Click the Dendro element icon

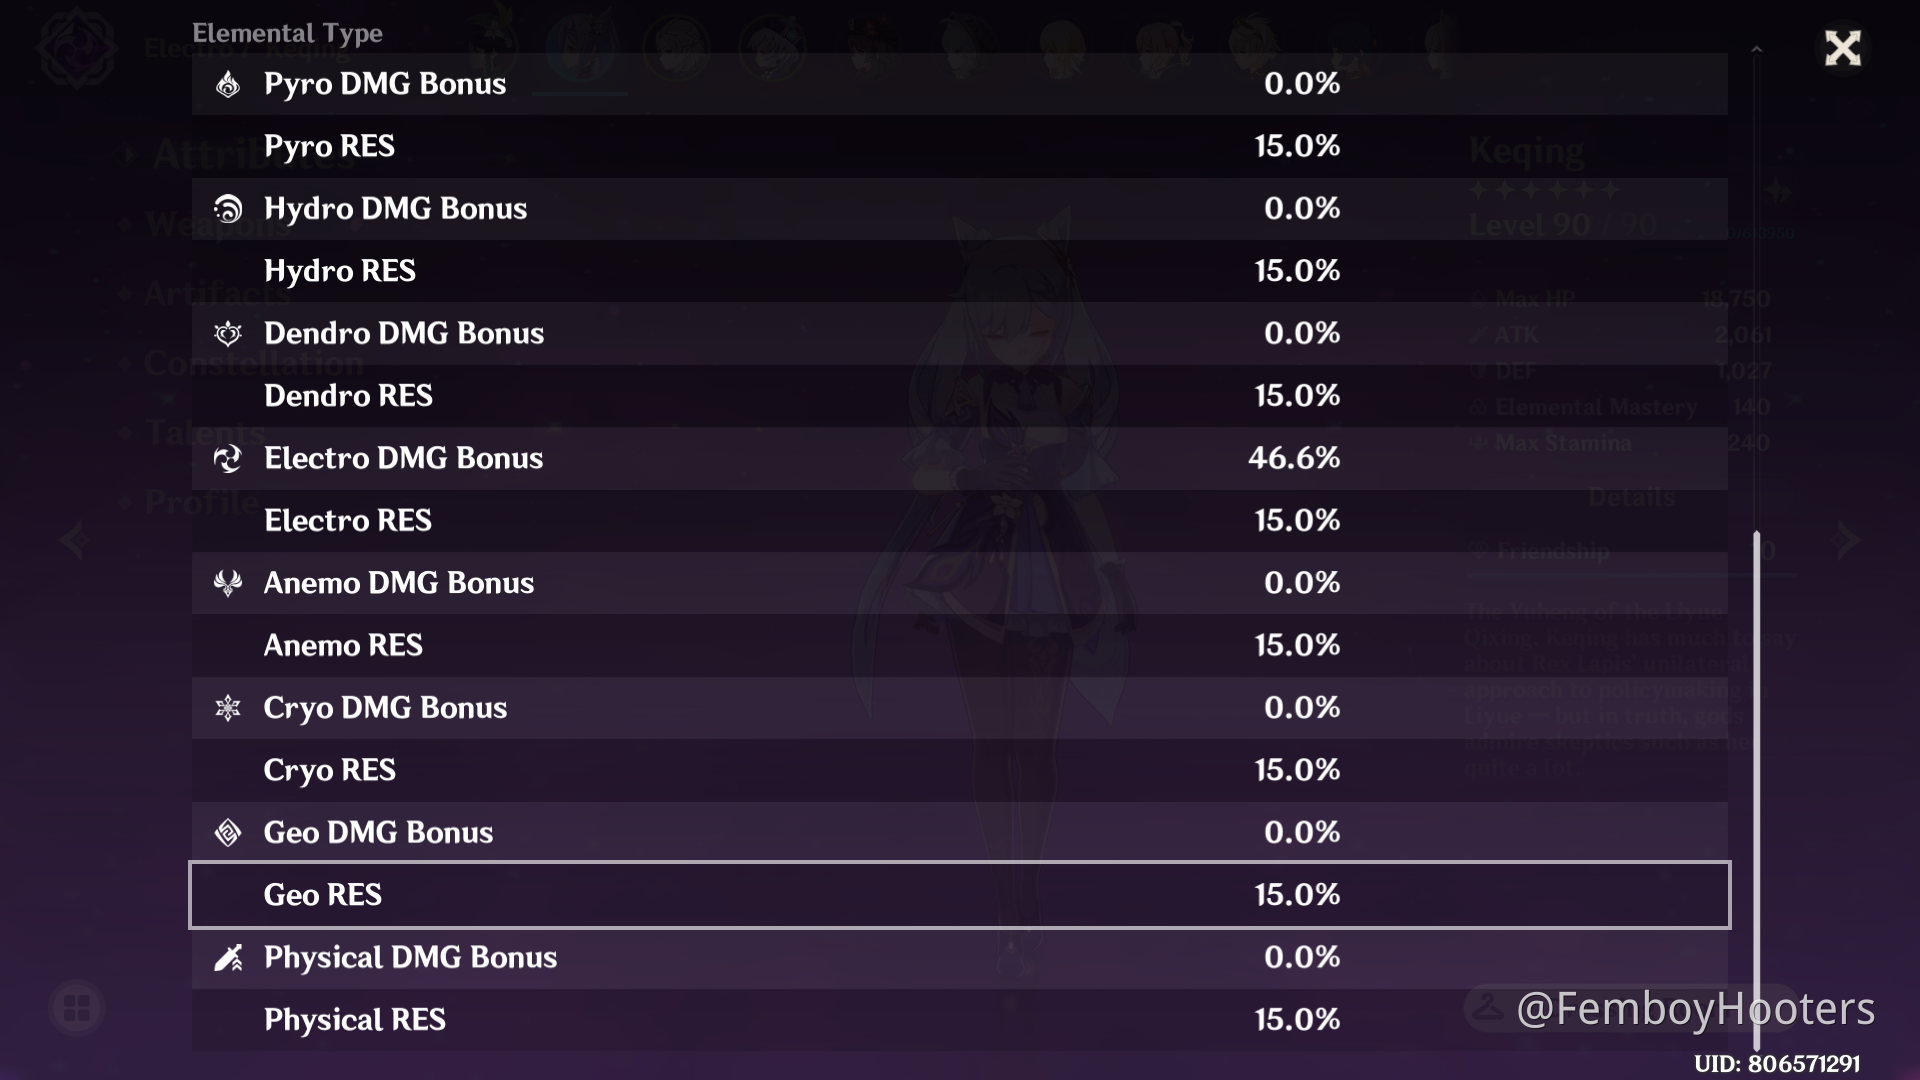point(228,334)
